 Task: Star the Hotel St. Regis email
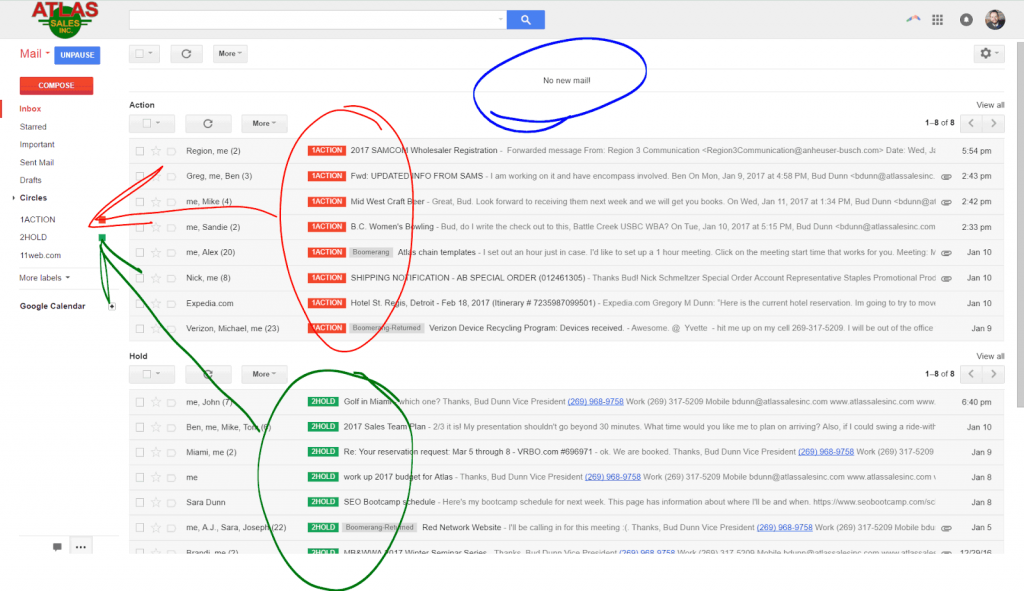coord(155,304)
